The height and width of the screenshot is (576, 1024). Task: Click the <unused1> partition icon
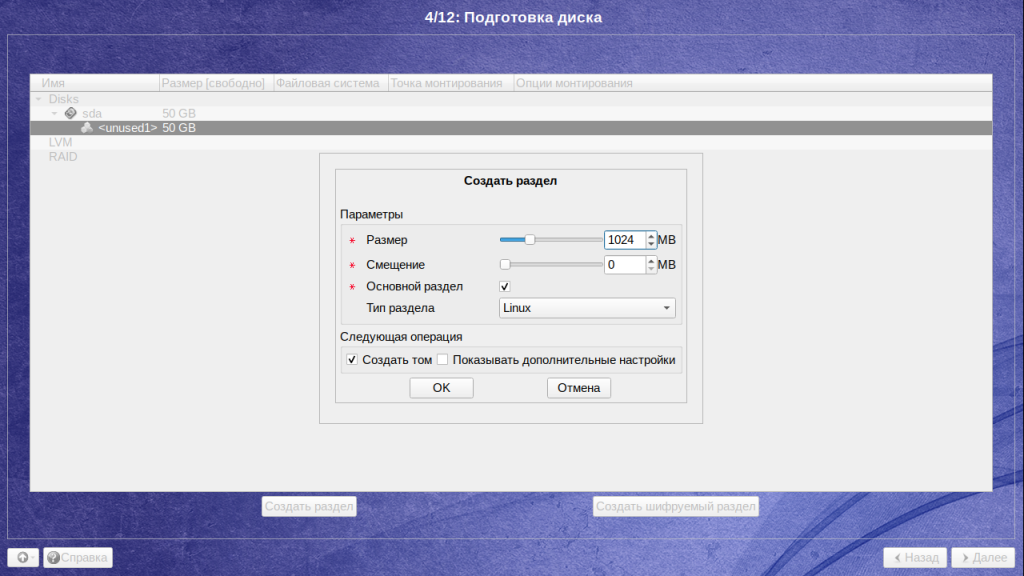click(x=87, y=127)
